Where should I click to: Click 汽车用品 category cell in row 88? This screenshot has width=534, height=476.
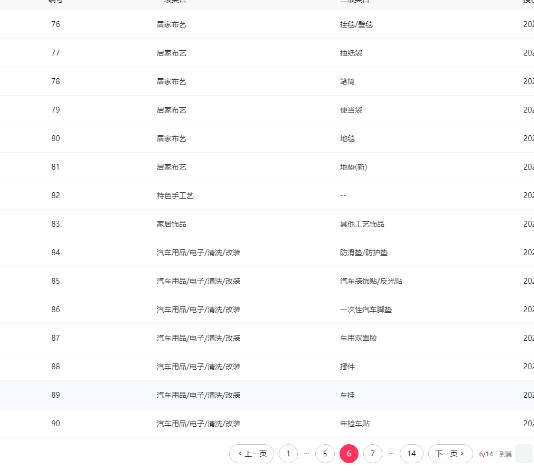pyautogui.click(x=198, y=367)
